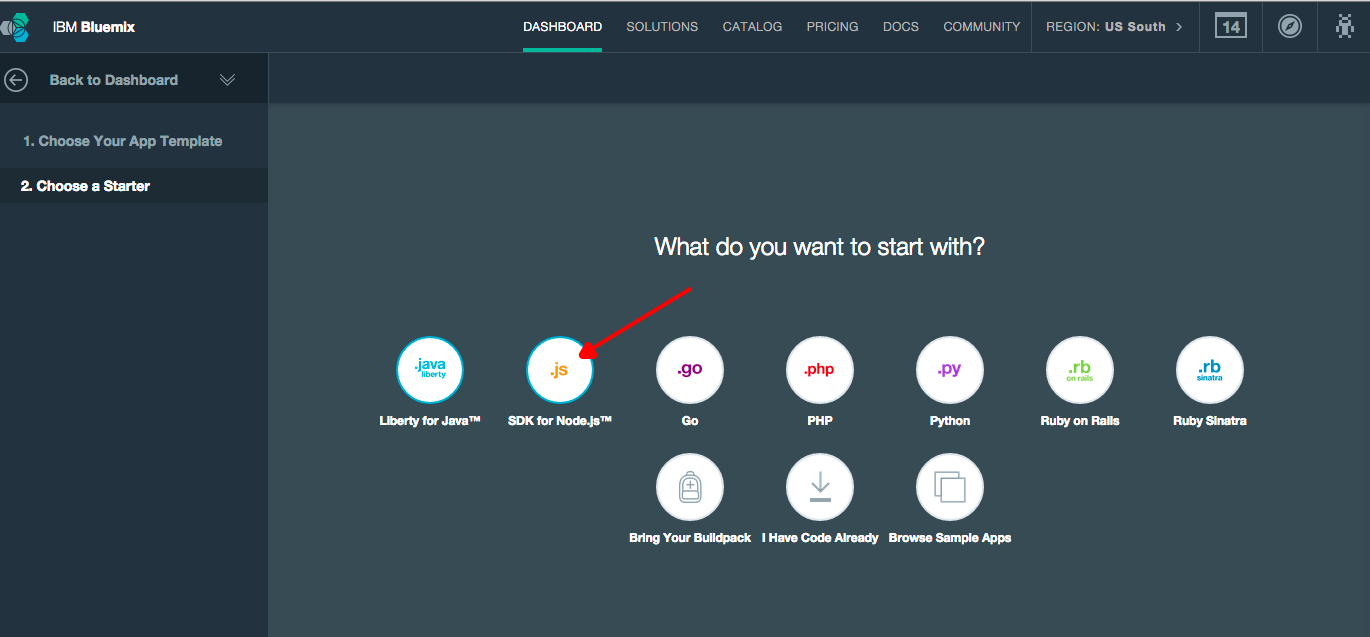Switch to the Dashboard tab

click(562, 27)
